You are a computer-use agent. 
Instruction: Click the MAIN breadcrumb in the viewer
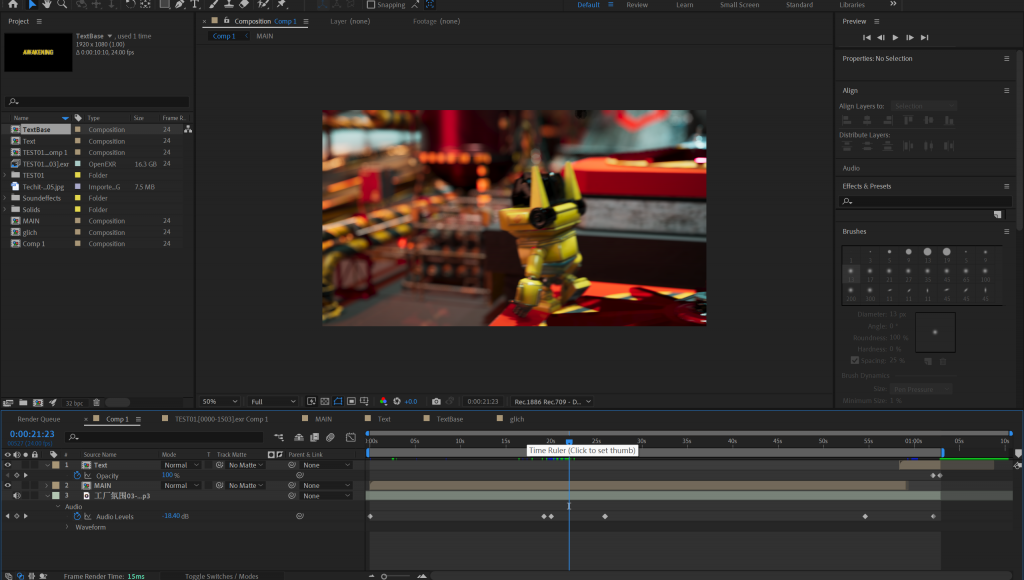coord(264,36)
